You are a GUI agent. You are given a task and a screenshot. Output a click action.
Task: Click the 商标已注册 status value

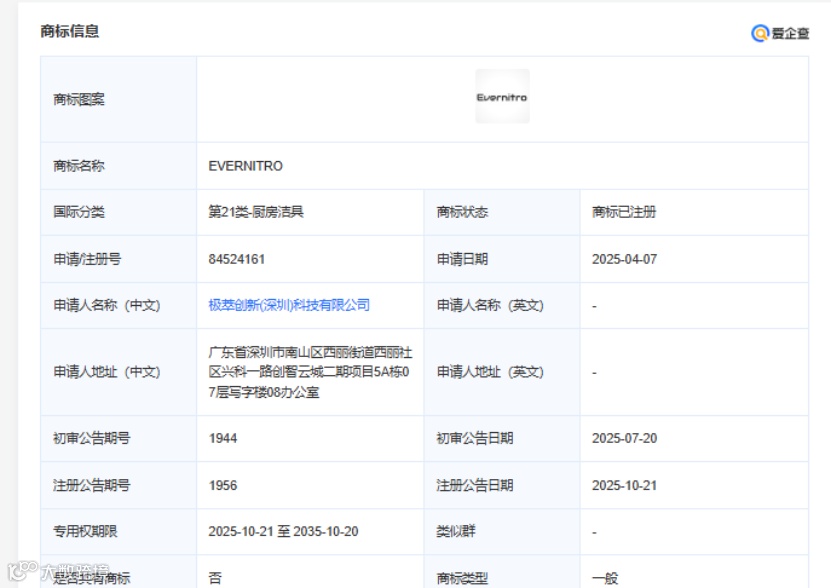[624, 212]
